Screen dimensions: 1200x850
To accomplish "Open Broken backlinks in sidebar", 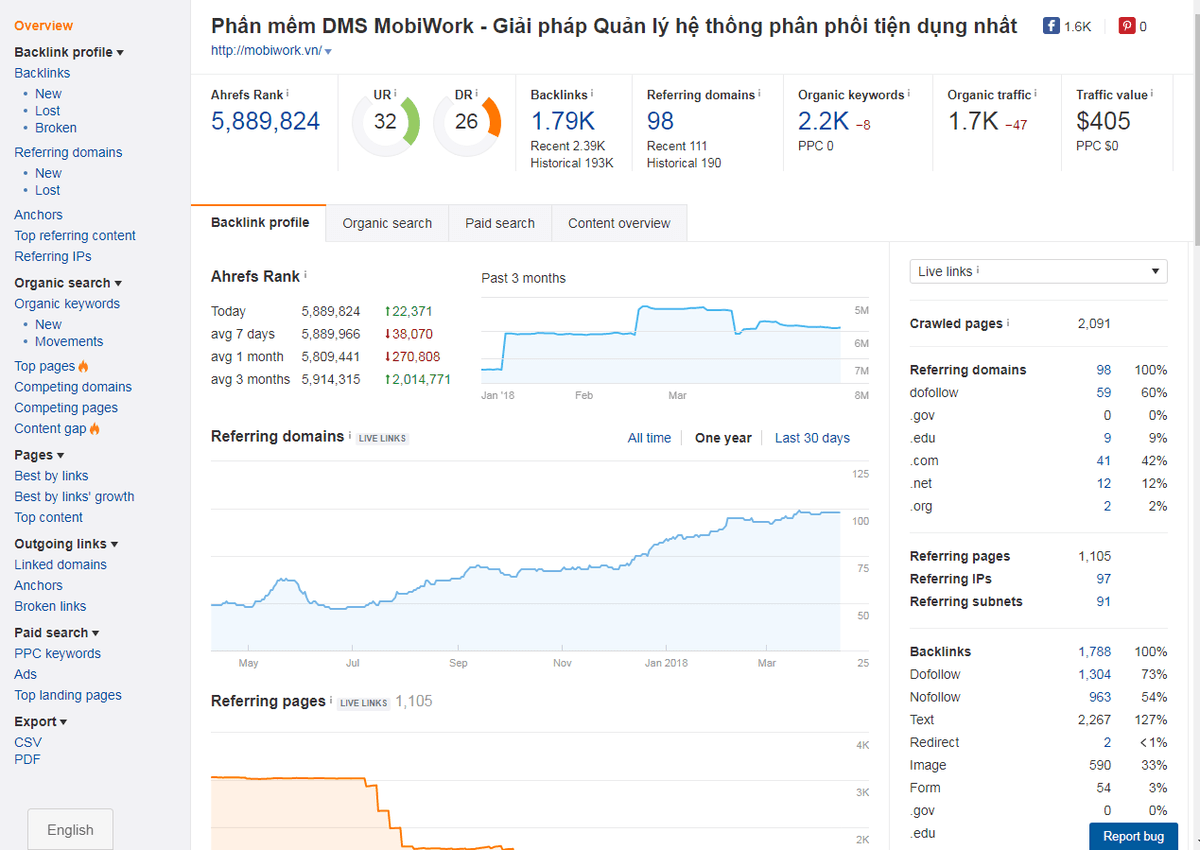I will (x=56, y=128).
